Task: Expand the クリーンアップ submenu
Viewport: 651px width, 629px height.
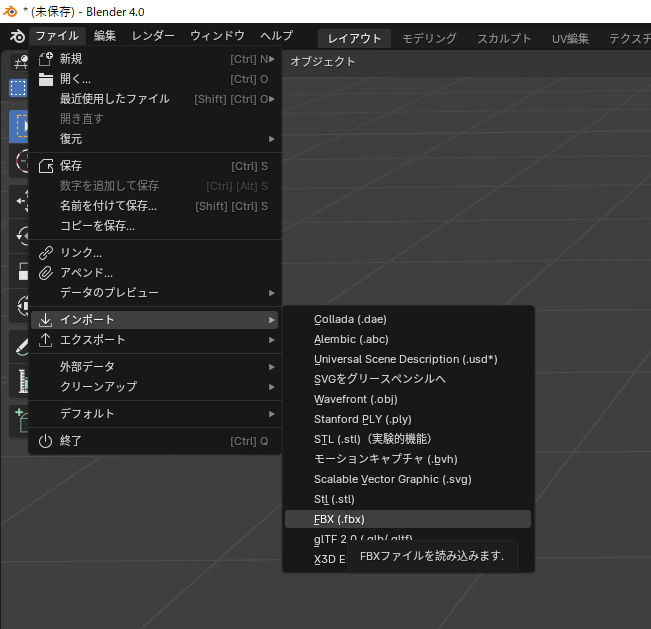Action: coord(155,387)
